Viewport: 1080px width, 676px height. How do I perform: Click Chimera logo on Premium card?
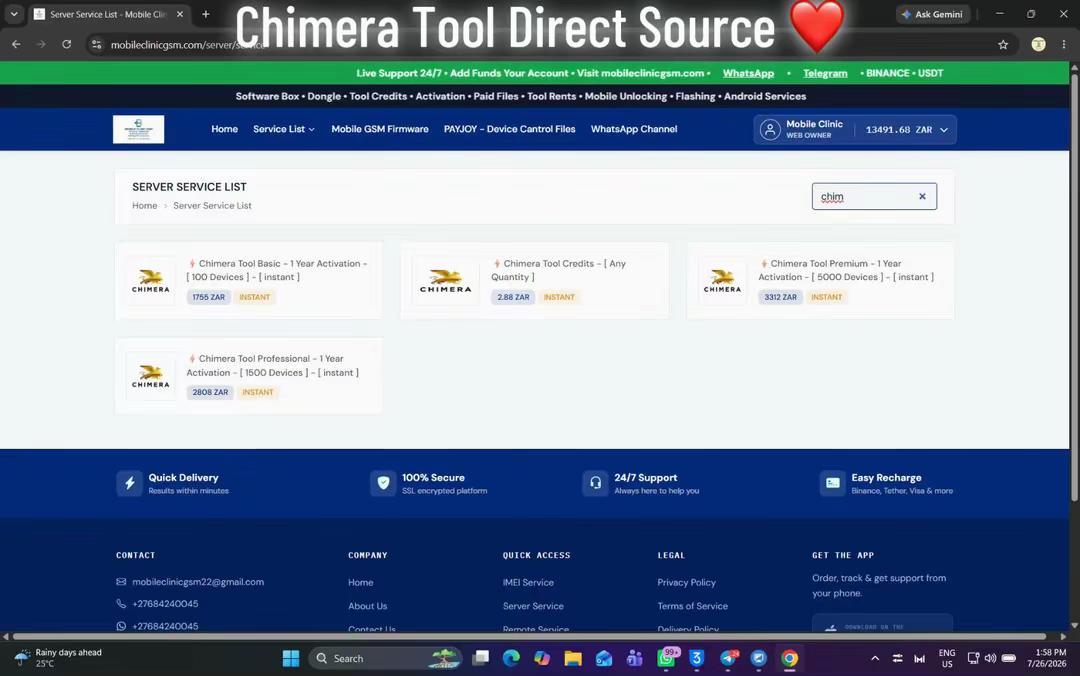(x=722, y=280)
